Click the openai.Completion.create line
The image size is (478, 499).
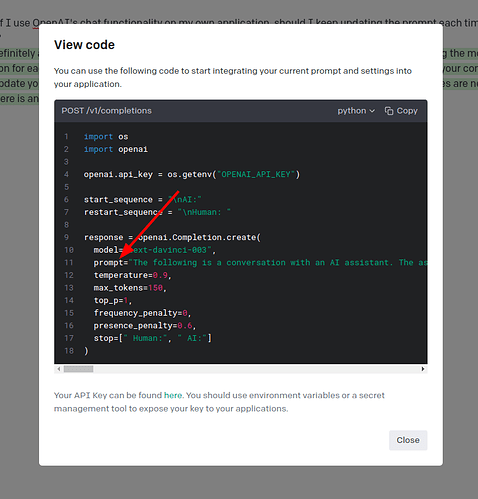tap(172, 237)
